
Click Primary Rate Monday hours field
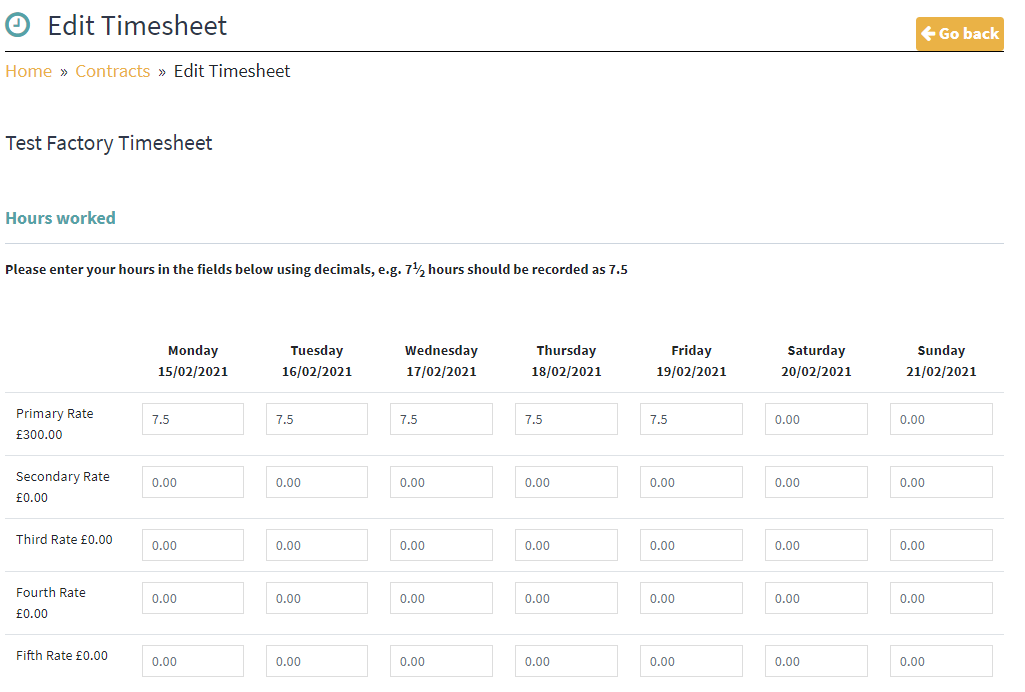(x=193, y=419)
